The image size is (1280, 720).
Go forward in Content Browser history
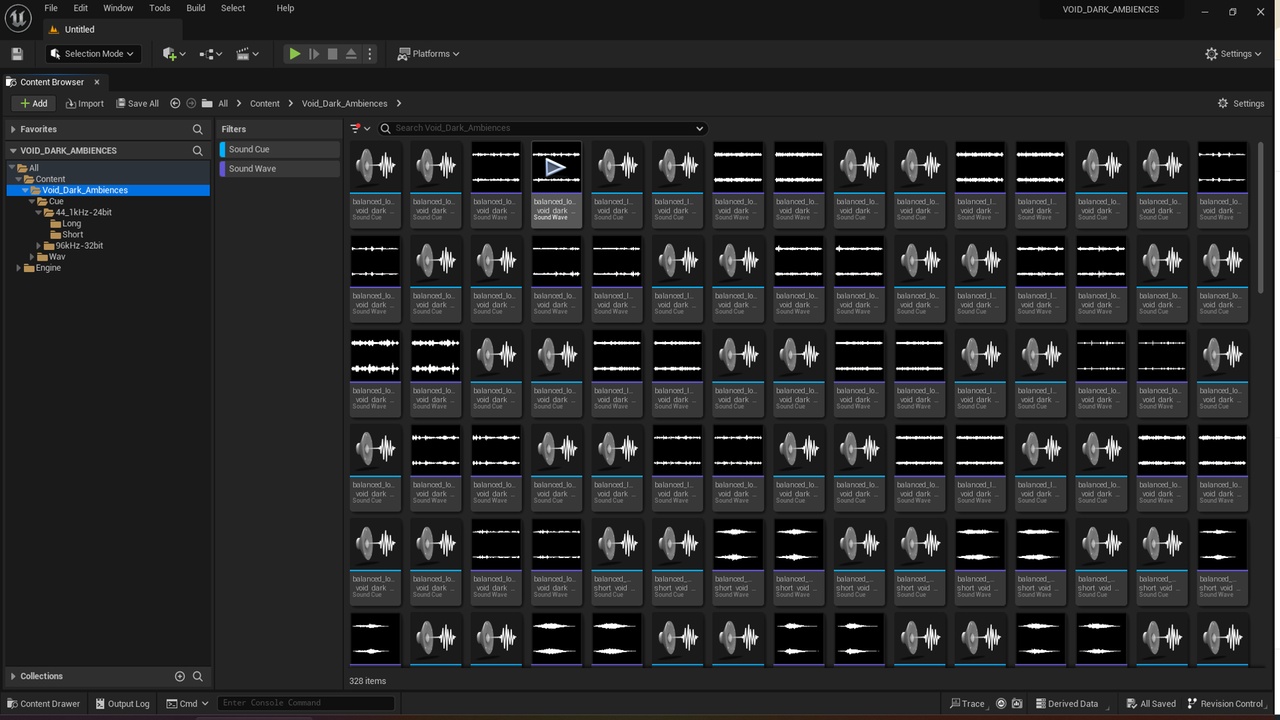191,103
